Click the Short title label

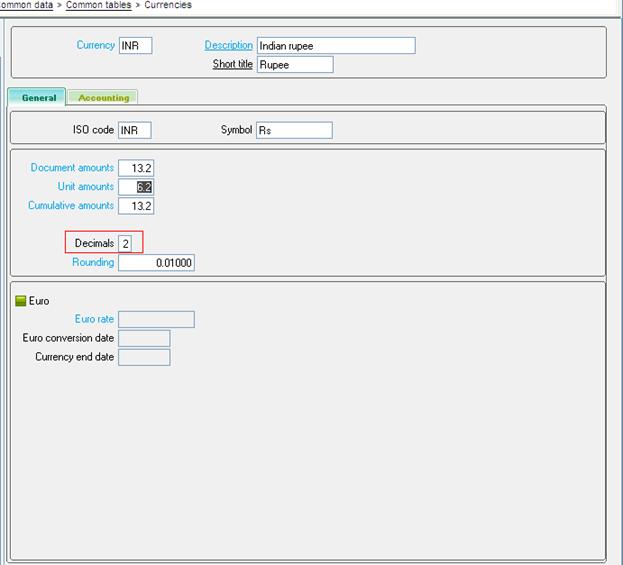click(x=232, y=64)
